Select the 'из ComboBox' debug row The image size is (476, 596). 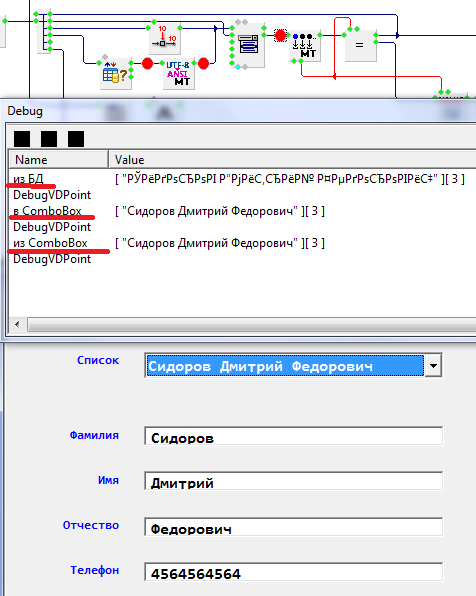[242, 243]
